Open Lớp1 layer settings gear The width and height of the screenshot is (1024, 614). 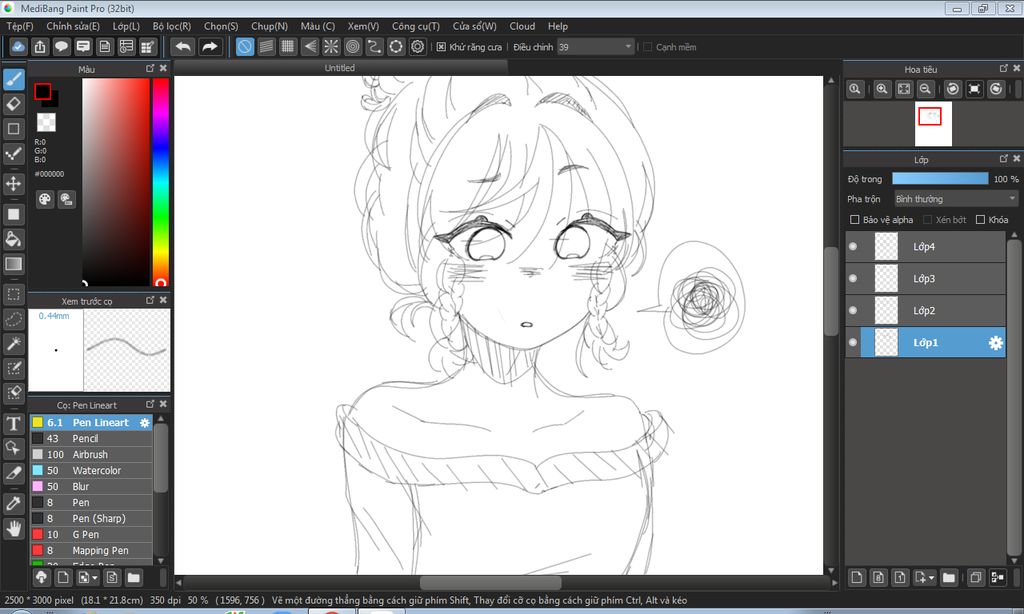(995, 343)
